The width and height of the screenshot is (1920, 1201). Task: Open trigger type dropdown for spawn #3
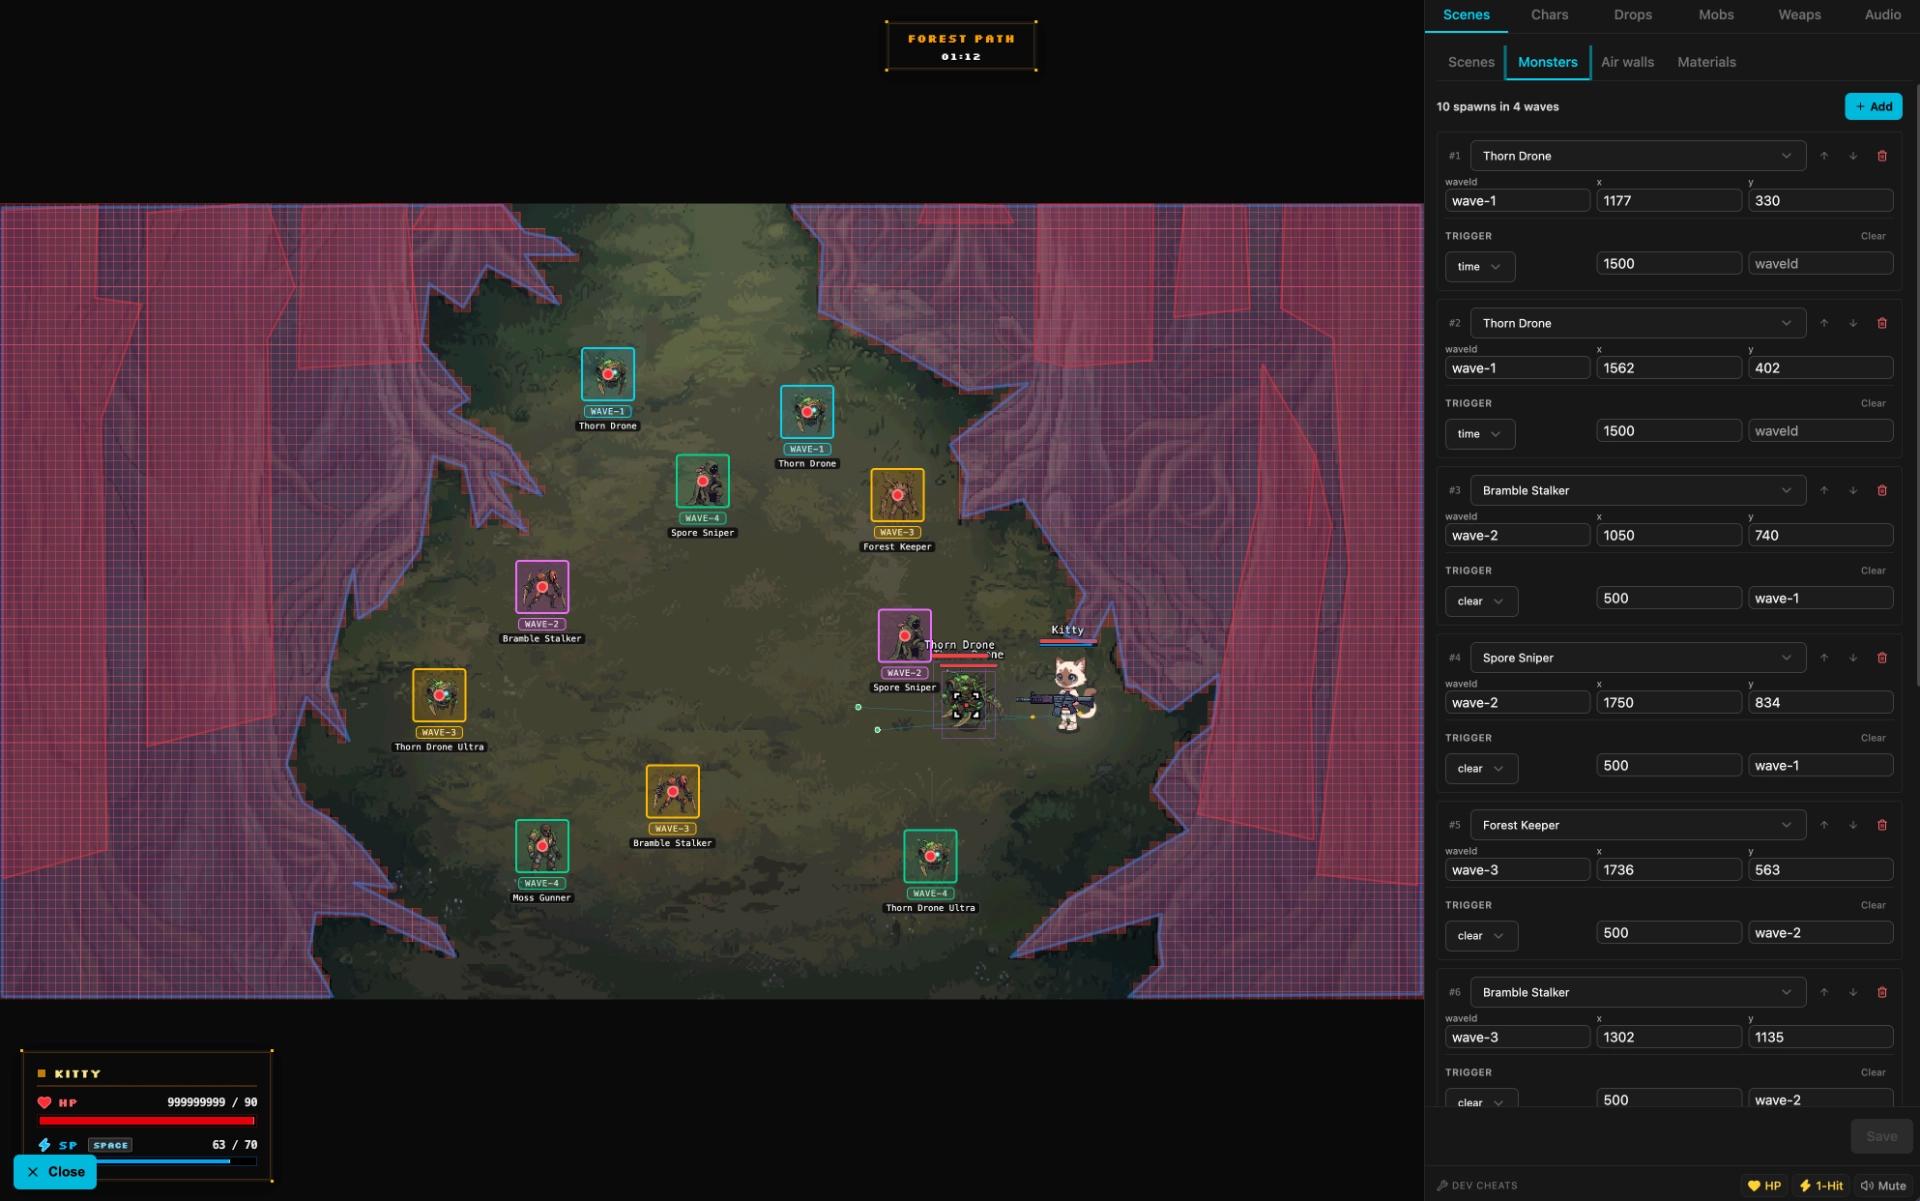(1480, 601)
